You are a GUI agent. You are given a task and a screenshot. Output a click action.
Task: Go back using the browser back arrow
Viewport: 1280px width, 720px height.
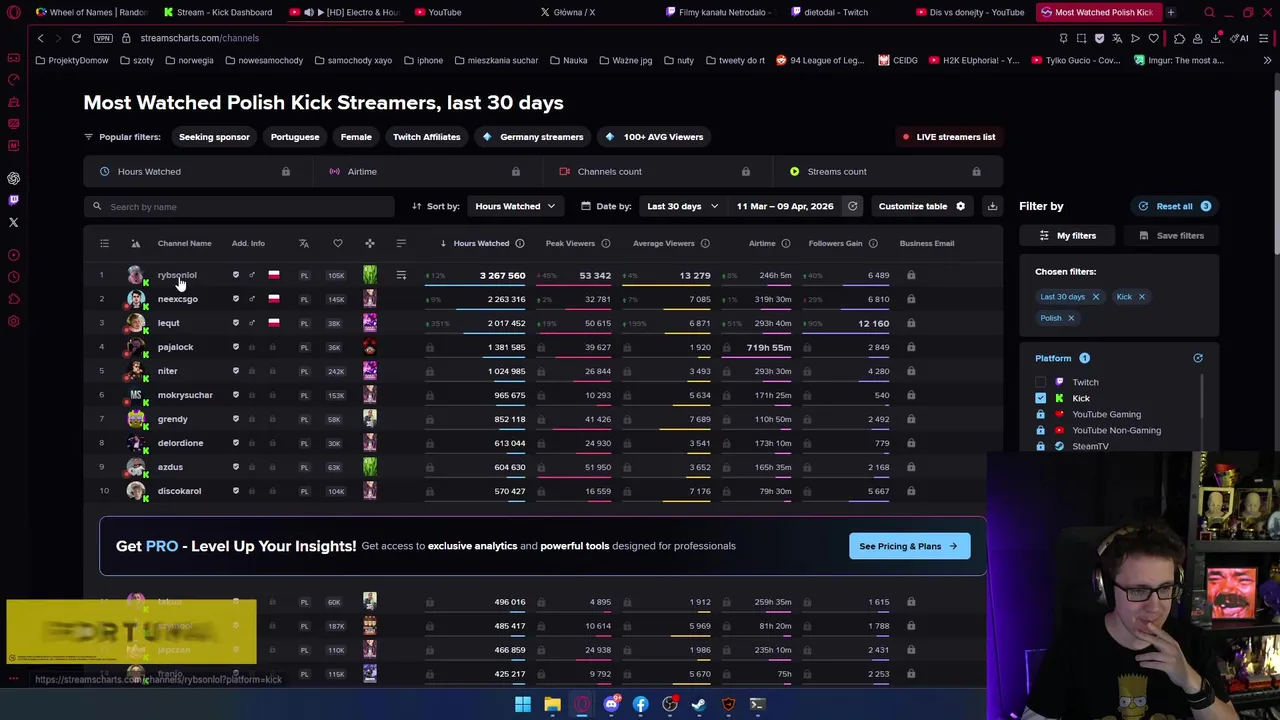click(40, 38)
